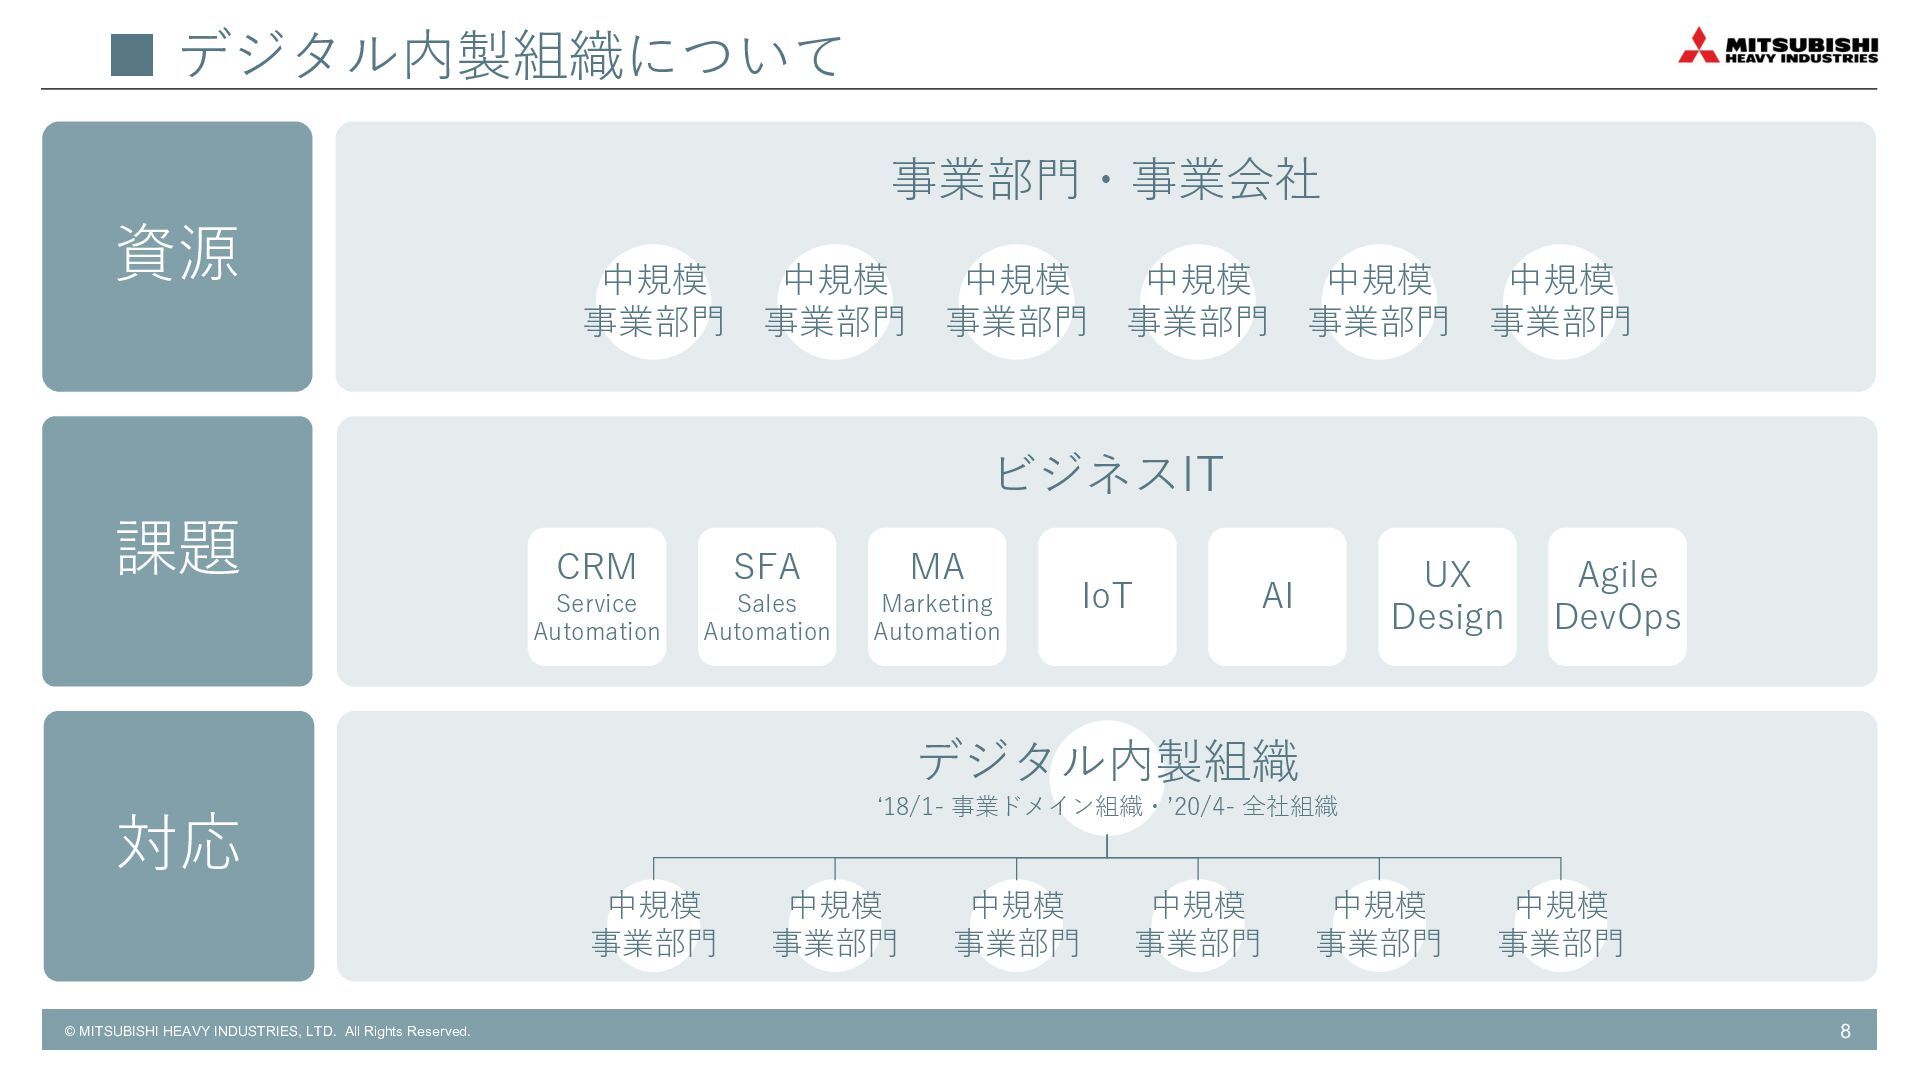The width and height of the screenshot is (1920, 1080).
Task: Select the CRM Service Automation box
Action: [597, 597]
